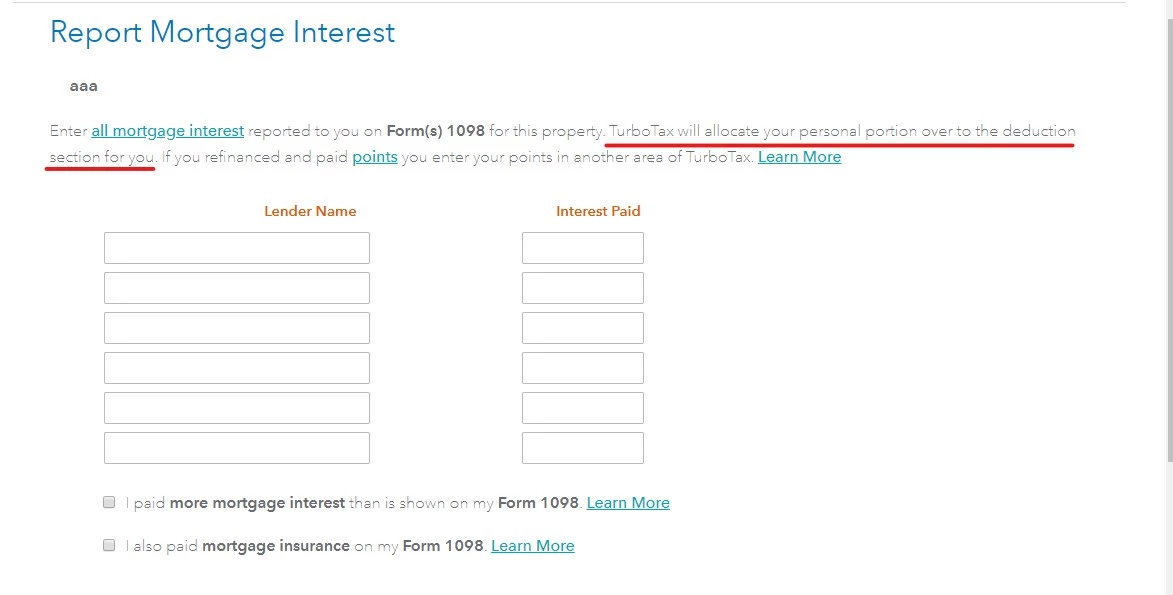
Task: Select the fourth Interest Paid field
Action: coord(583,368)
